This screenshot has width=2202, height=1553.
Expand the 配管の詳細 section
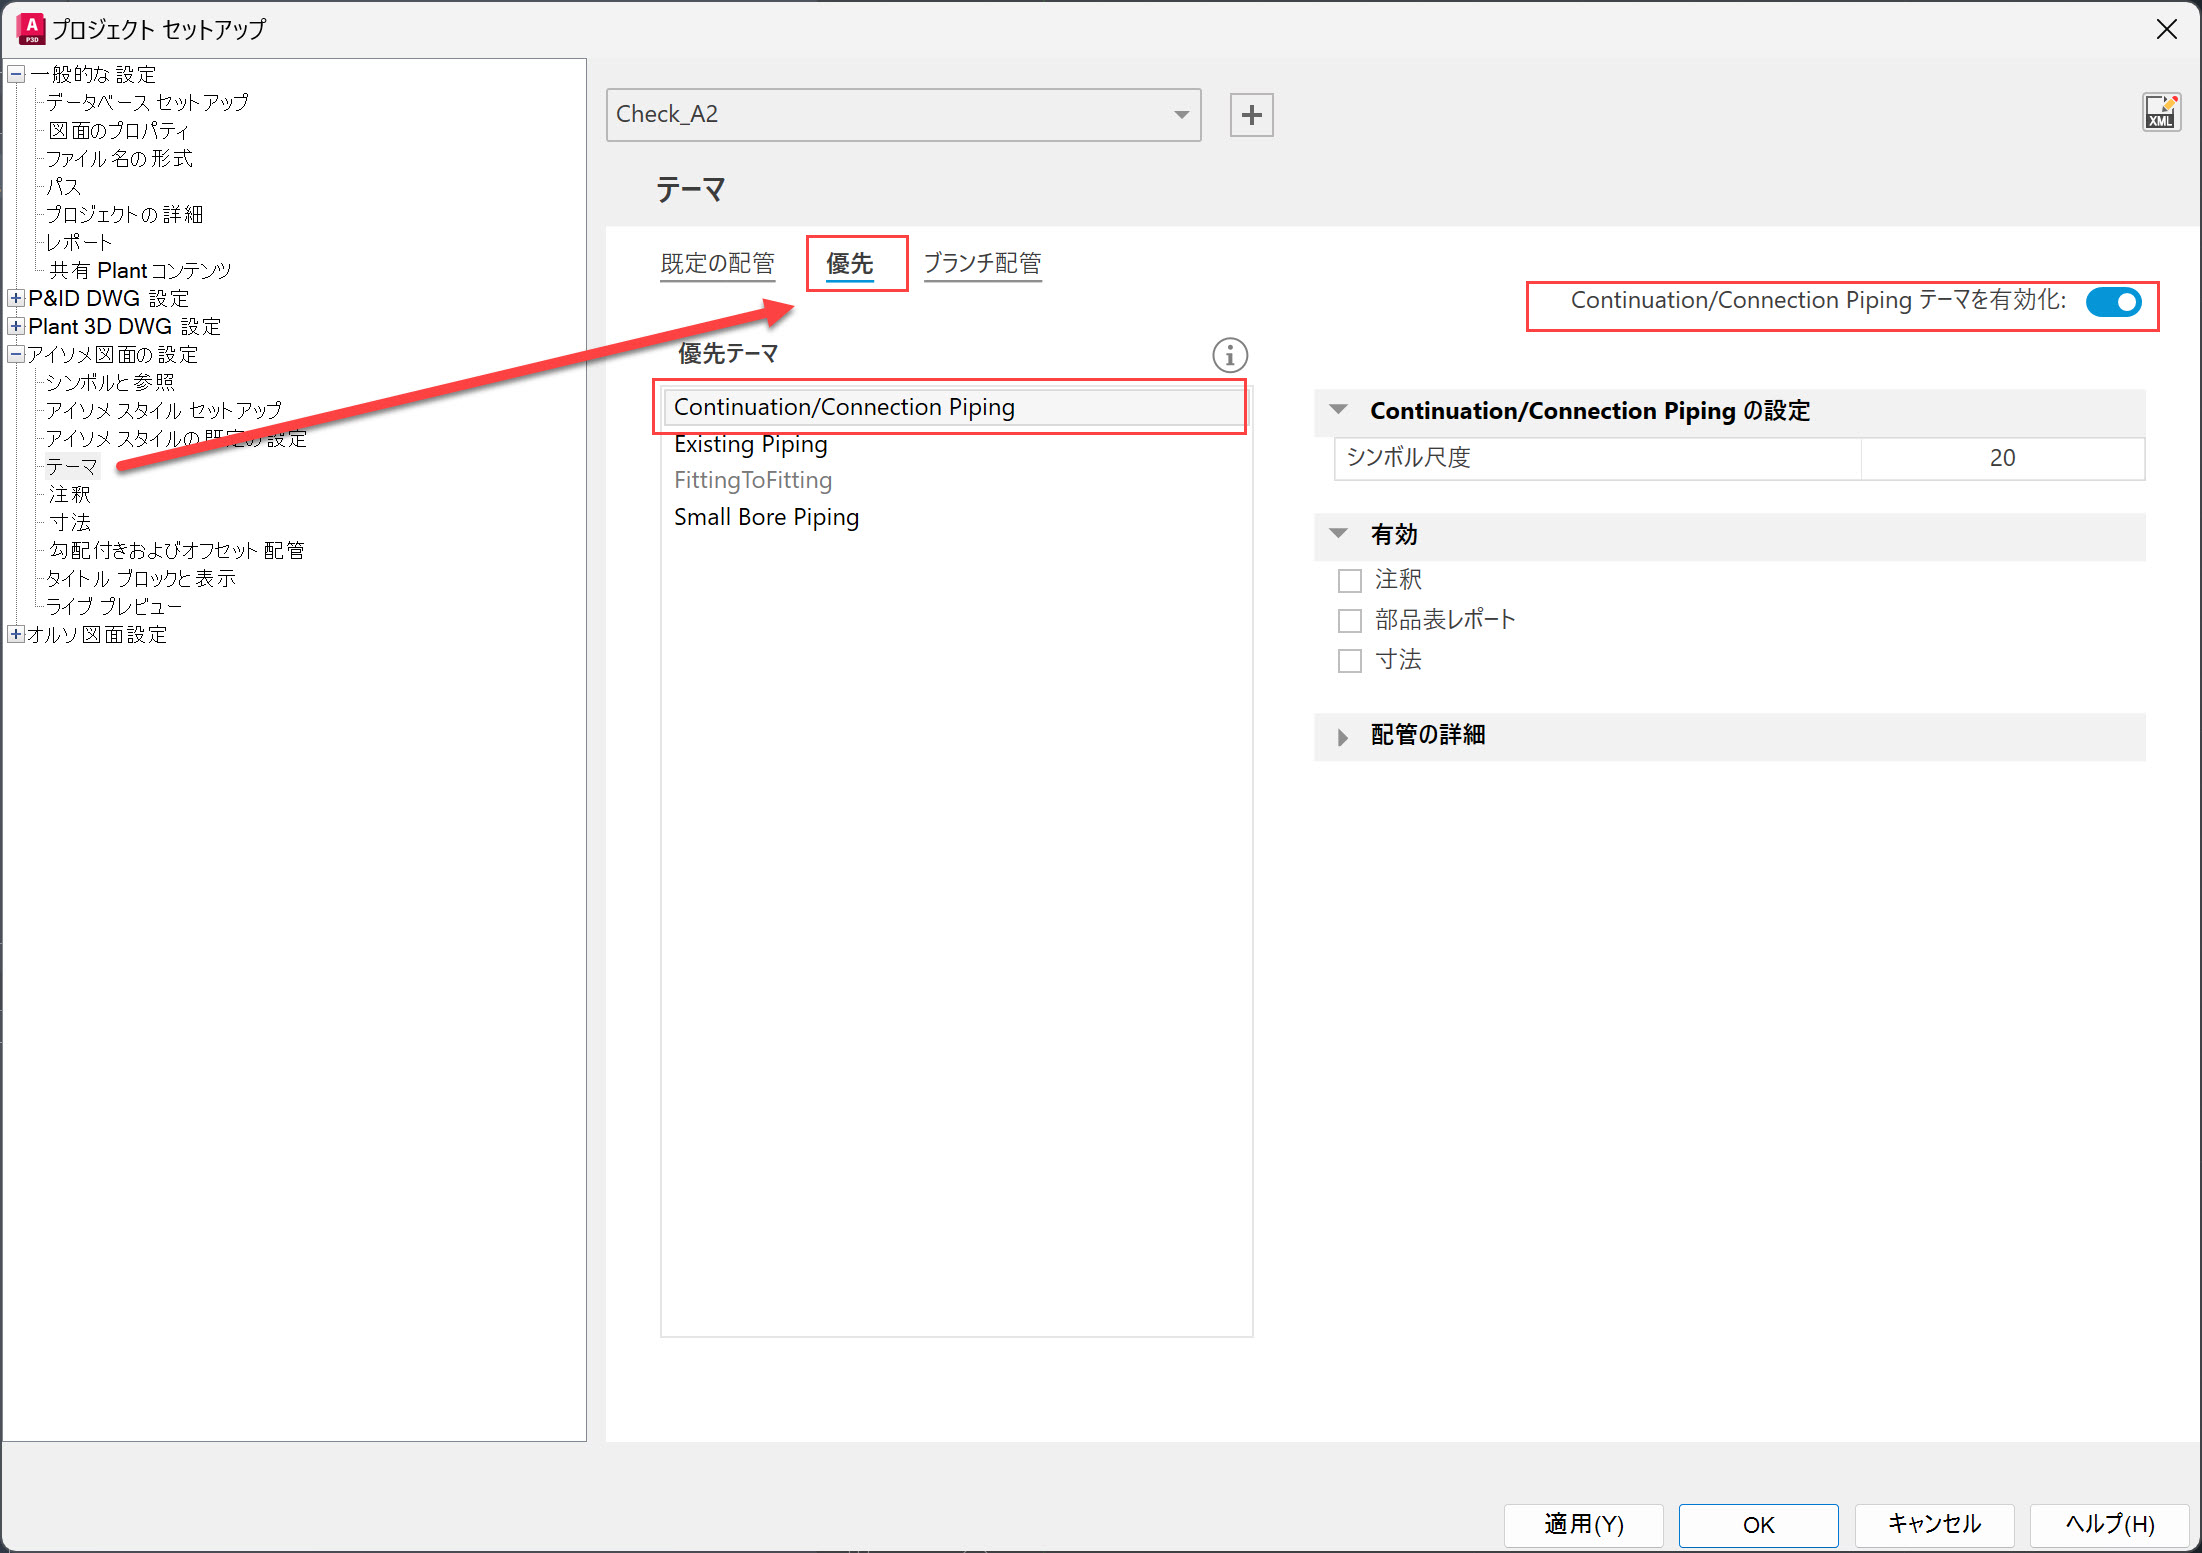tap(1342, 737)
